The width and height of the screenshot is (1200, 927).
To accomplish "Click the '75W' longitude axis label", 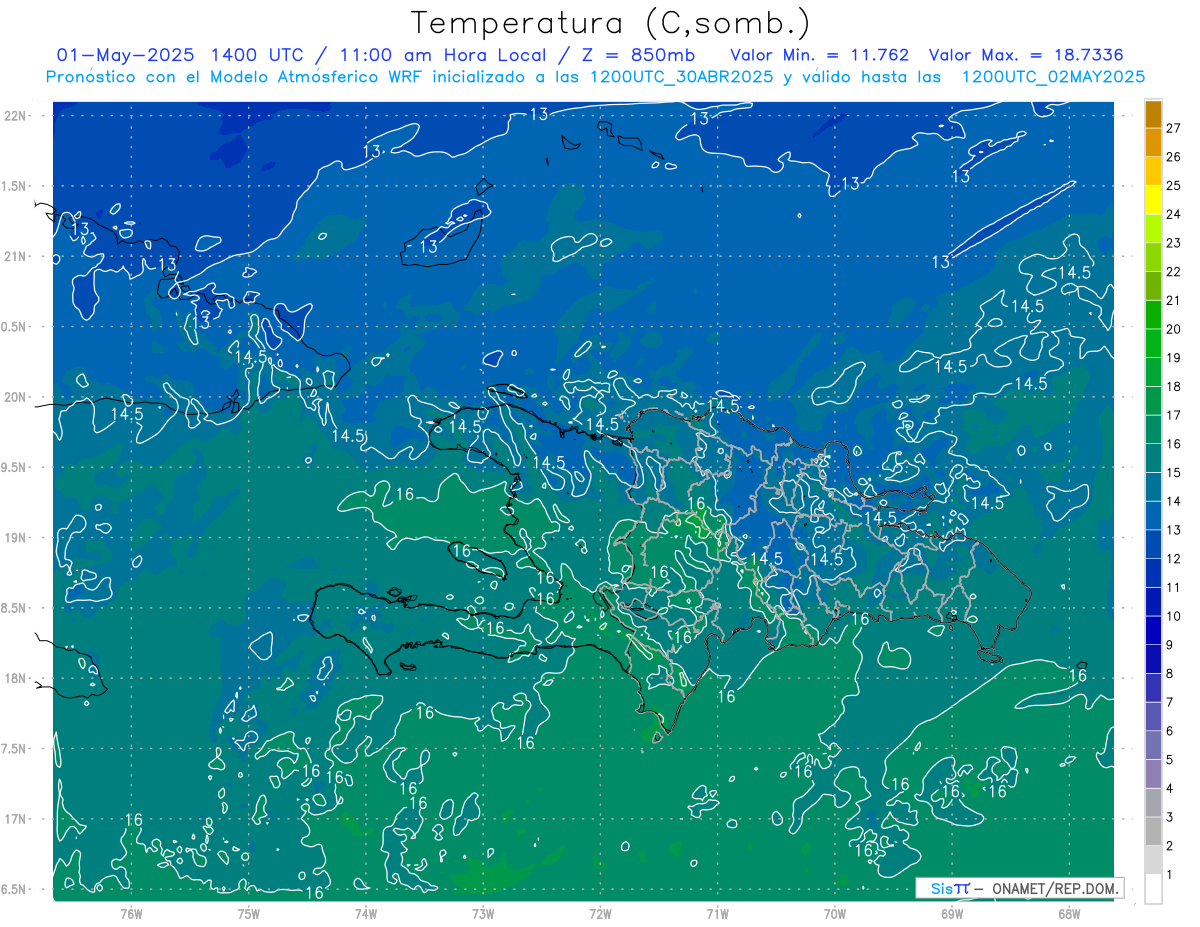I will point(249,914).
